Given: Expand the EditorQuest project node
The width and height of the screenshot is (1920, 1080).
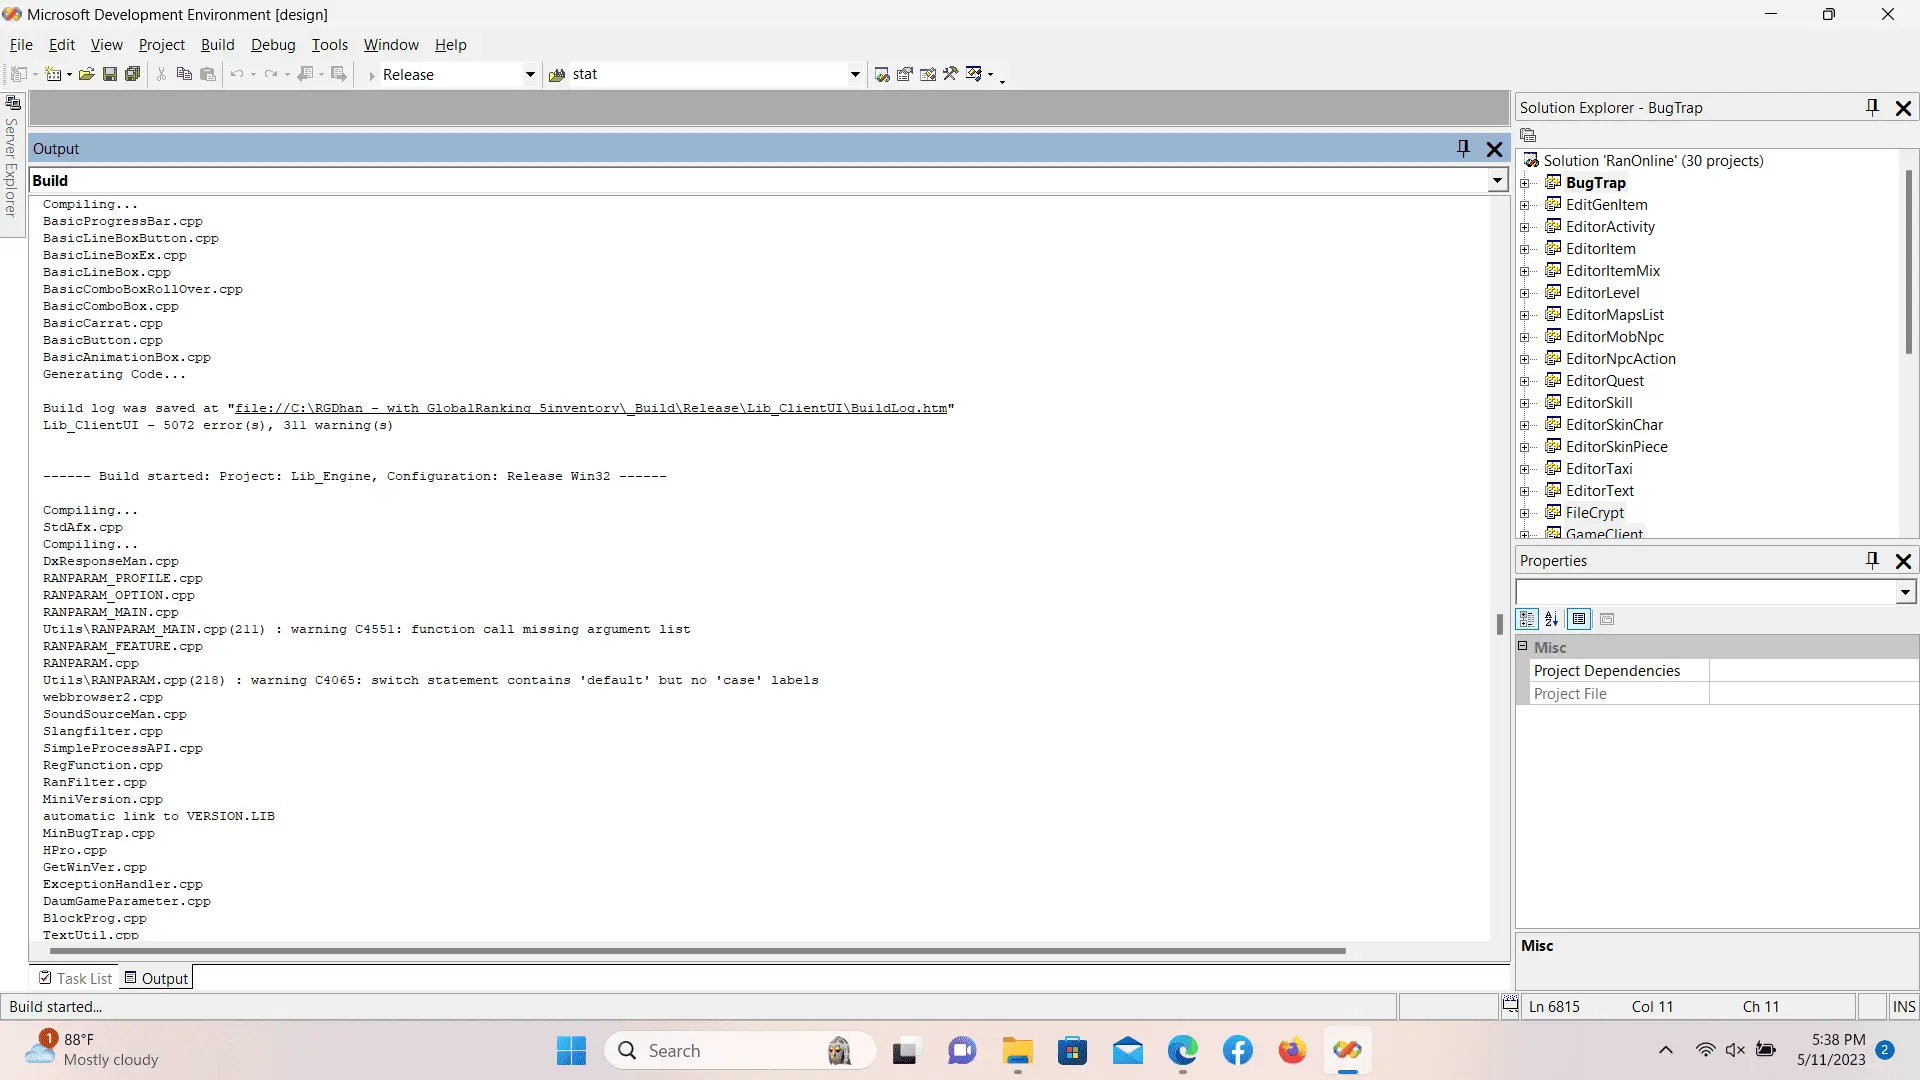Looking at the screenshot, I should 1525,381.
